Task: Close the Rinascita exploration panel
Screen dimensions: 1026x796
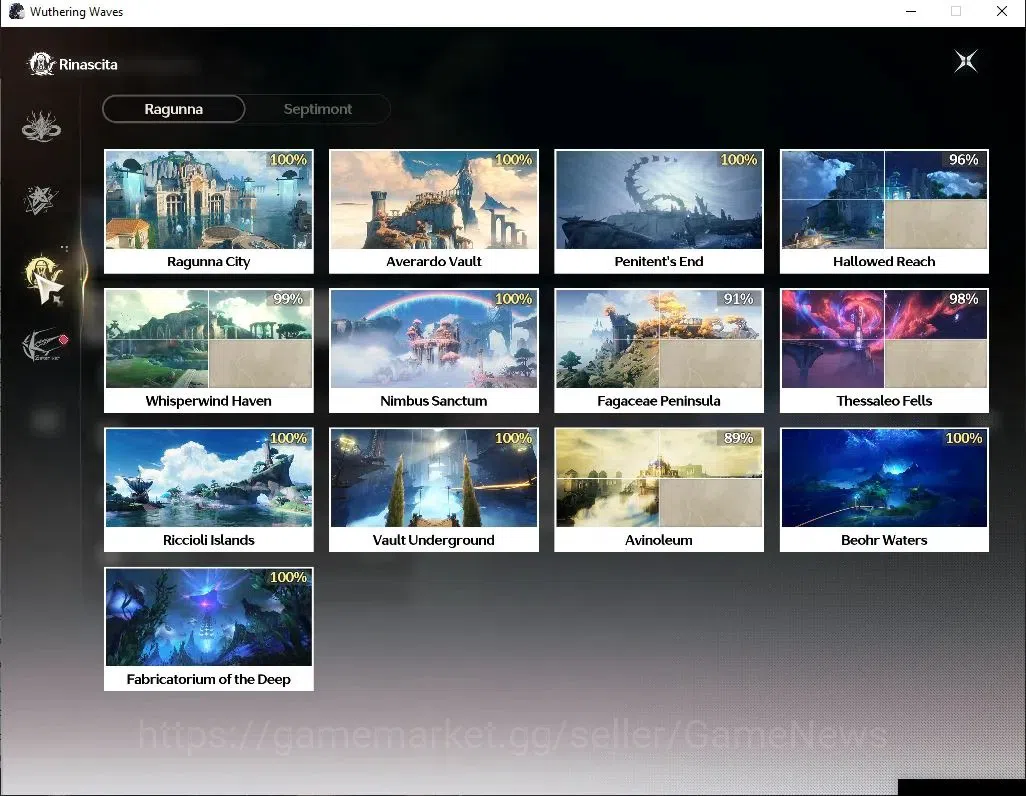Action: tap(966, 62)
